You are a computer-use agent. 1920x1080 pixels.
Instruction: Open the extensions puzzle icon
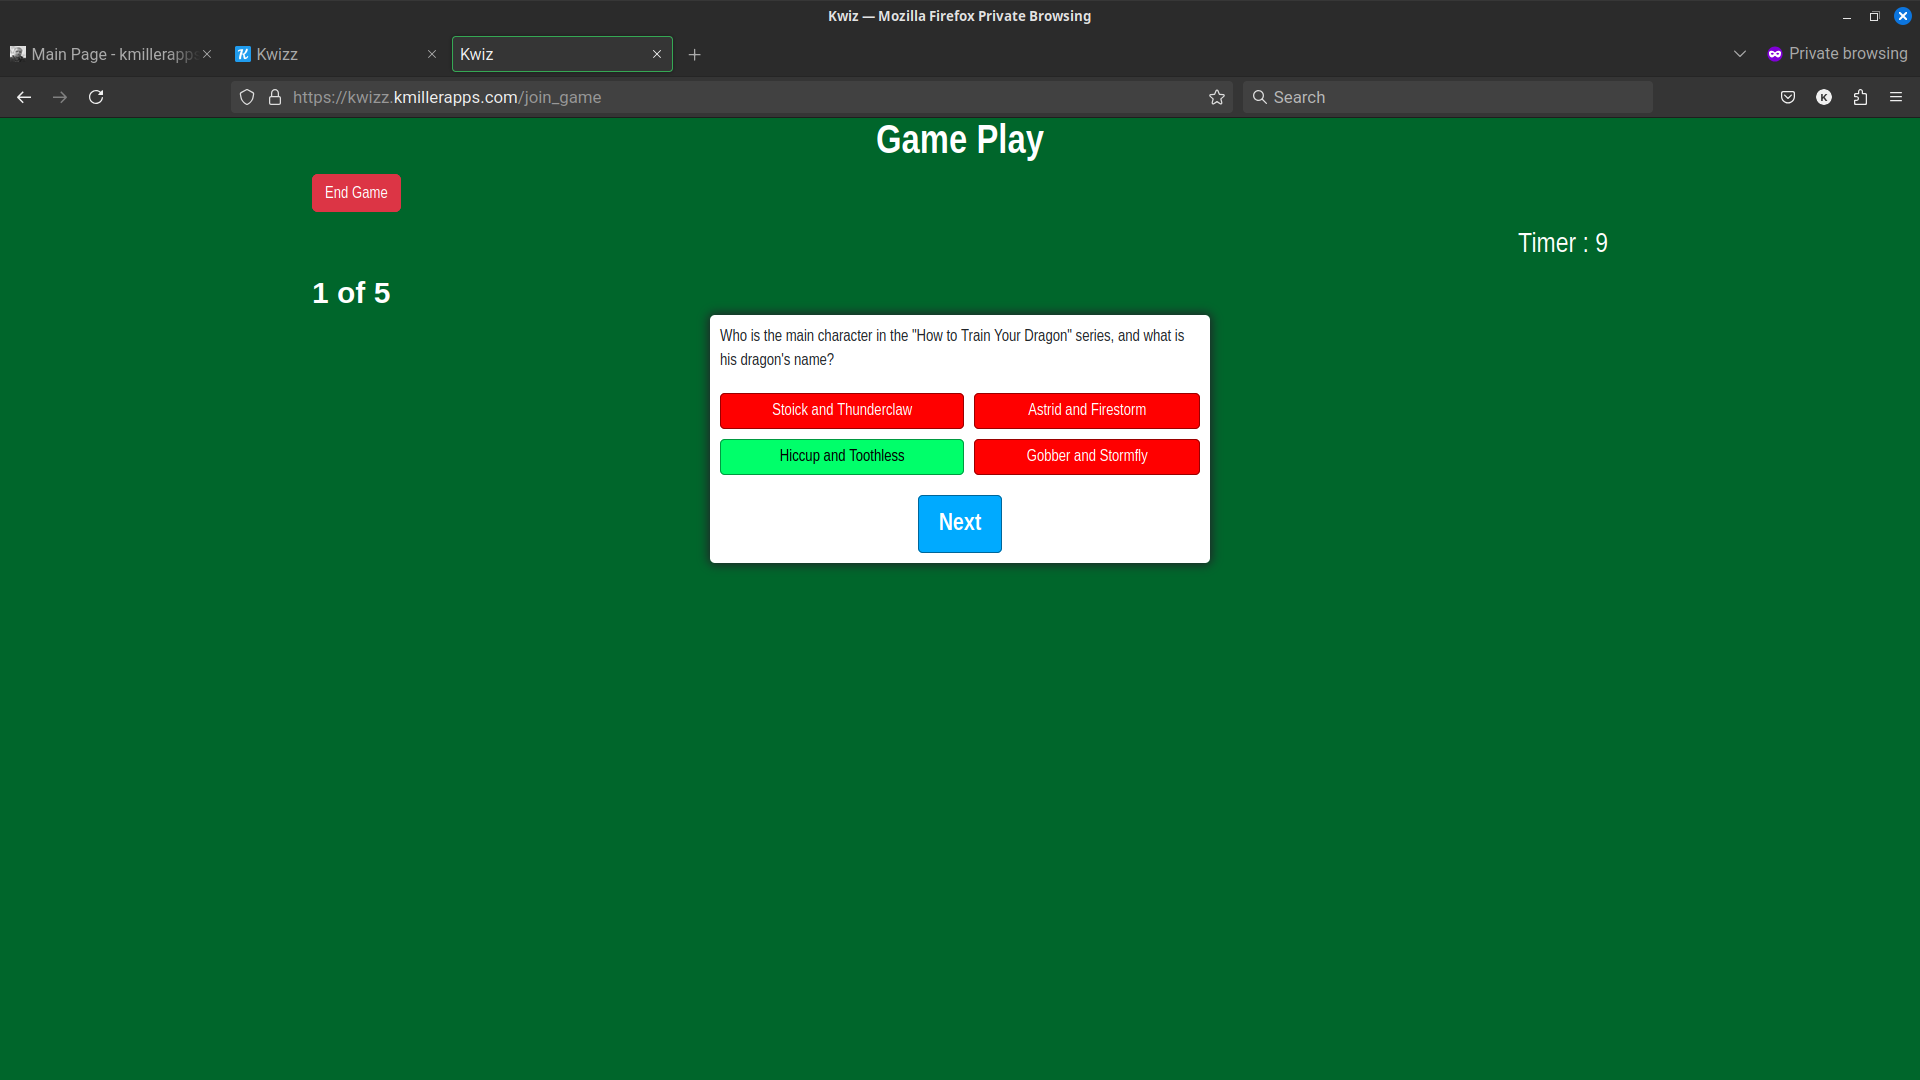coord(1860,97)
